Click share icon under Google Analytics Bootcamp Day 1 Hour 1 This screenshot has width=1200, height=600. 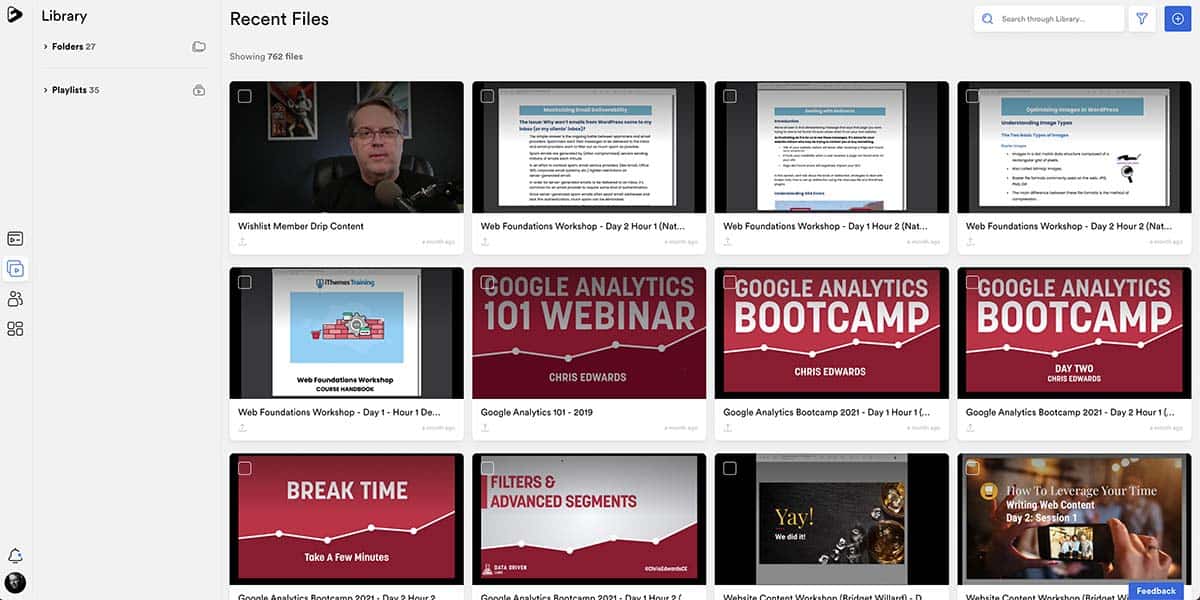coord(727,428)
